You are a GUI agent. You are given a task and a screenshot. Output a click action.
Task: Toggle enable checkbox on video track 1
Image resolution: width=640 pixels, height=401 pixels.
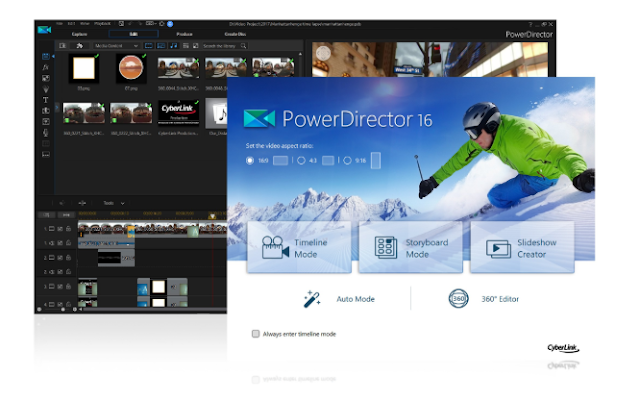pos(60,229)
